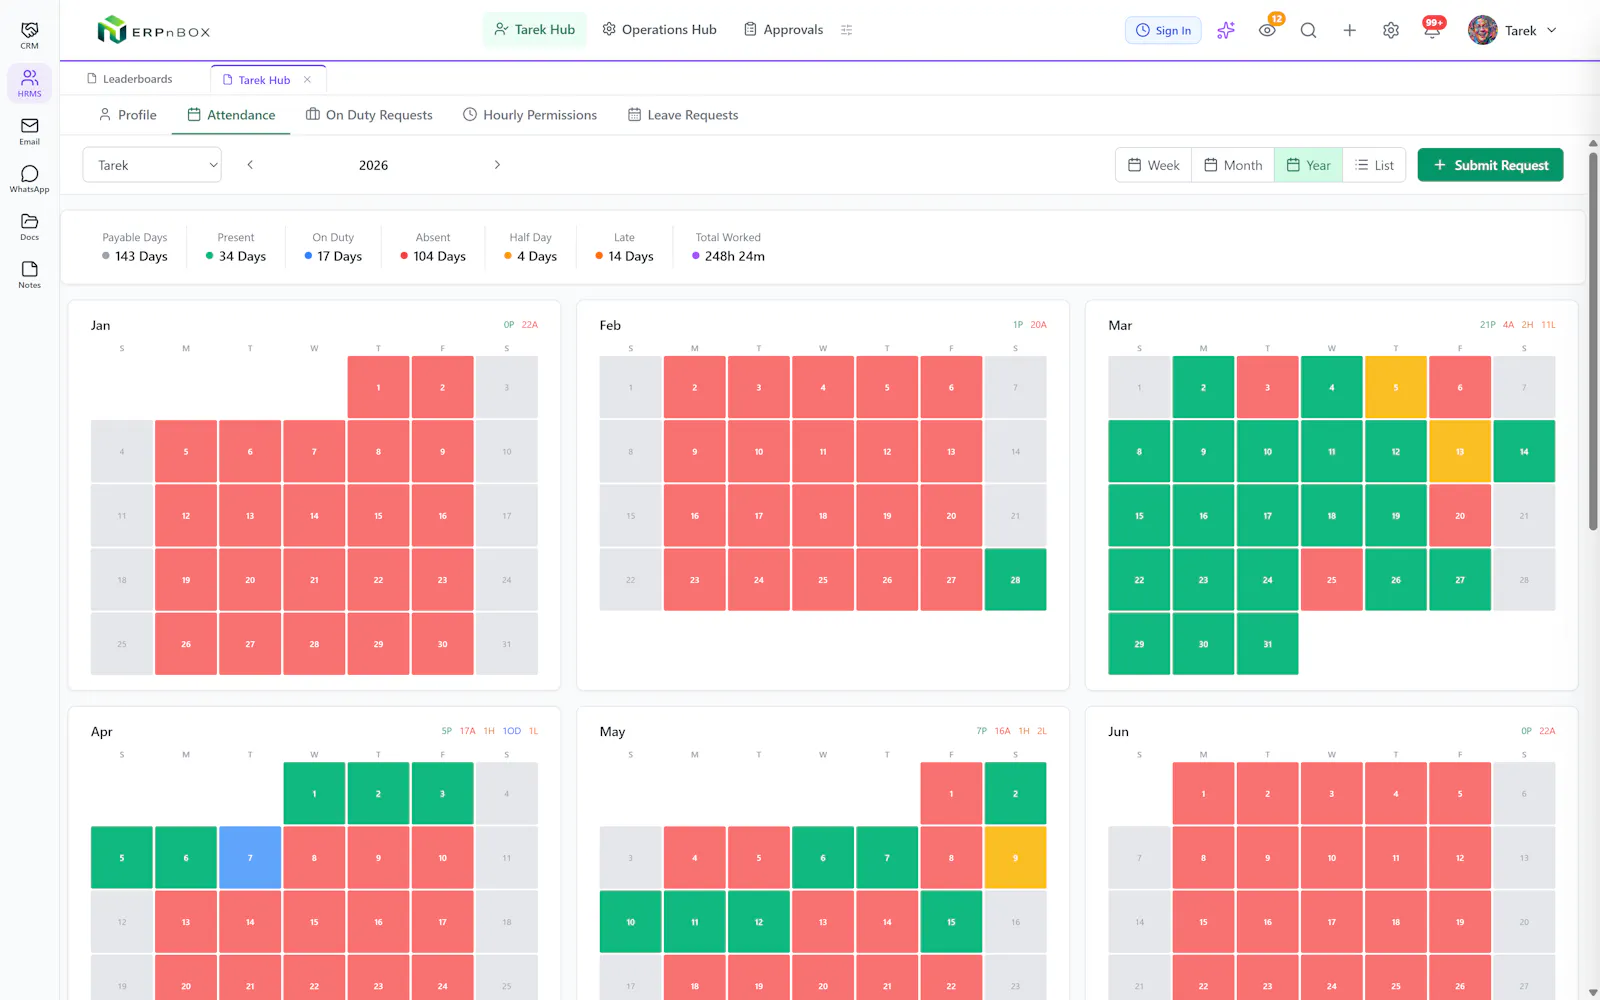The width and height of the screenshot is (1600, 1000).
Task: Click the vertical page scrollbar
Action: click(1593, 340)
